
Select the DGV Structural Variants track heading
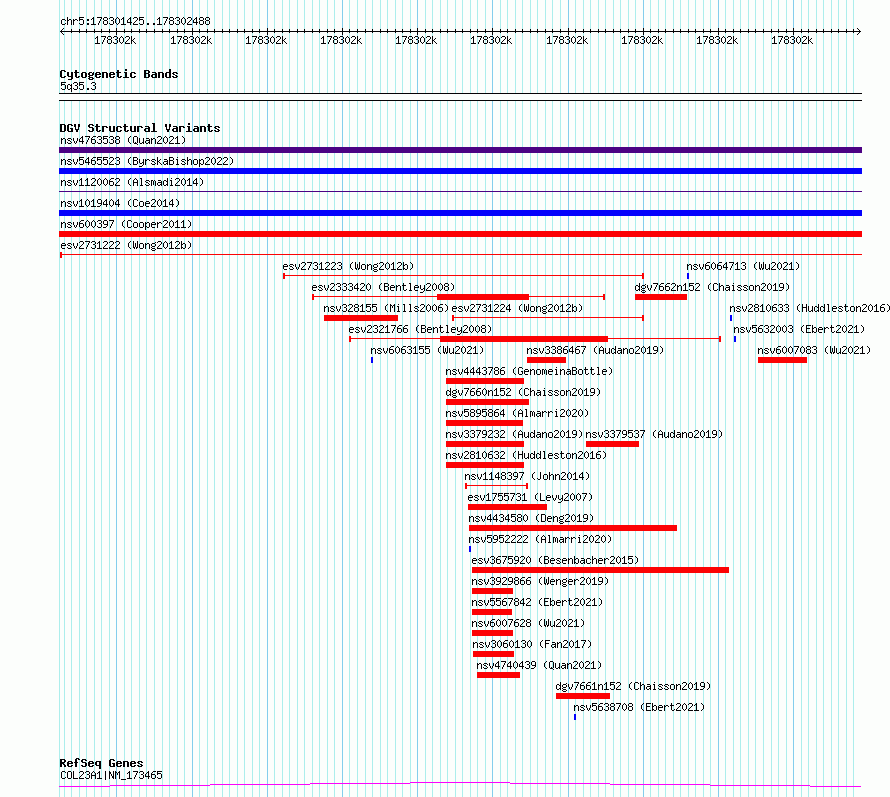click(140, 128)
